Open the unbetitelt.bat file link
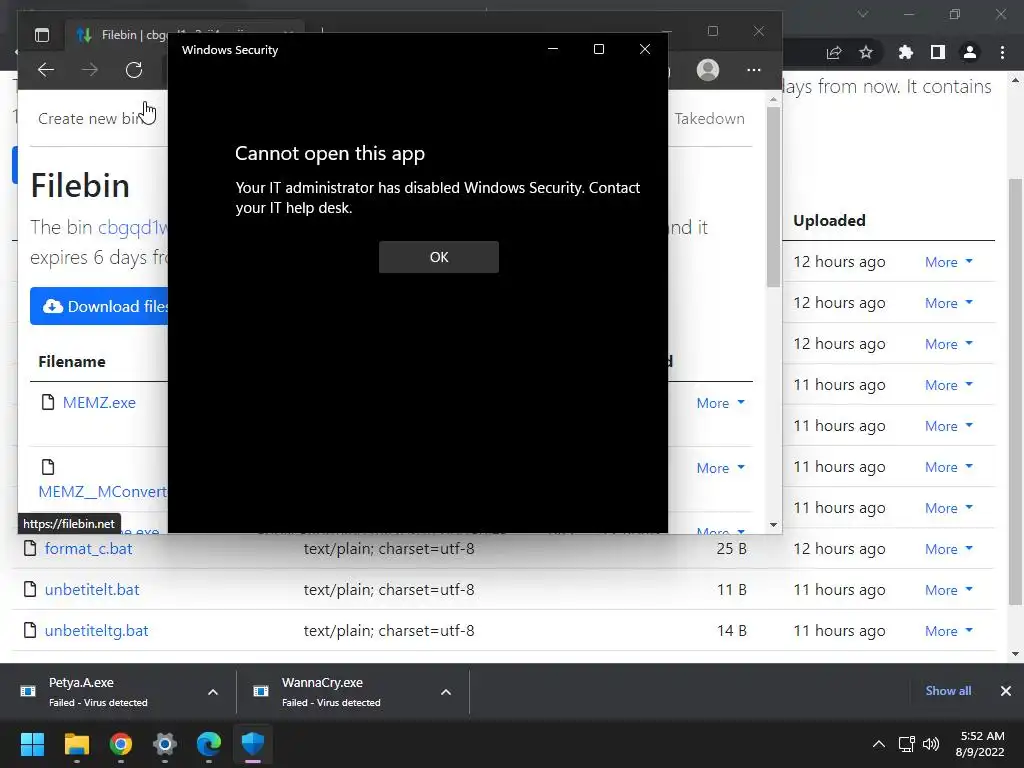The image size is (1024, 768). coord(92,590)
